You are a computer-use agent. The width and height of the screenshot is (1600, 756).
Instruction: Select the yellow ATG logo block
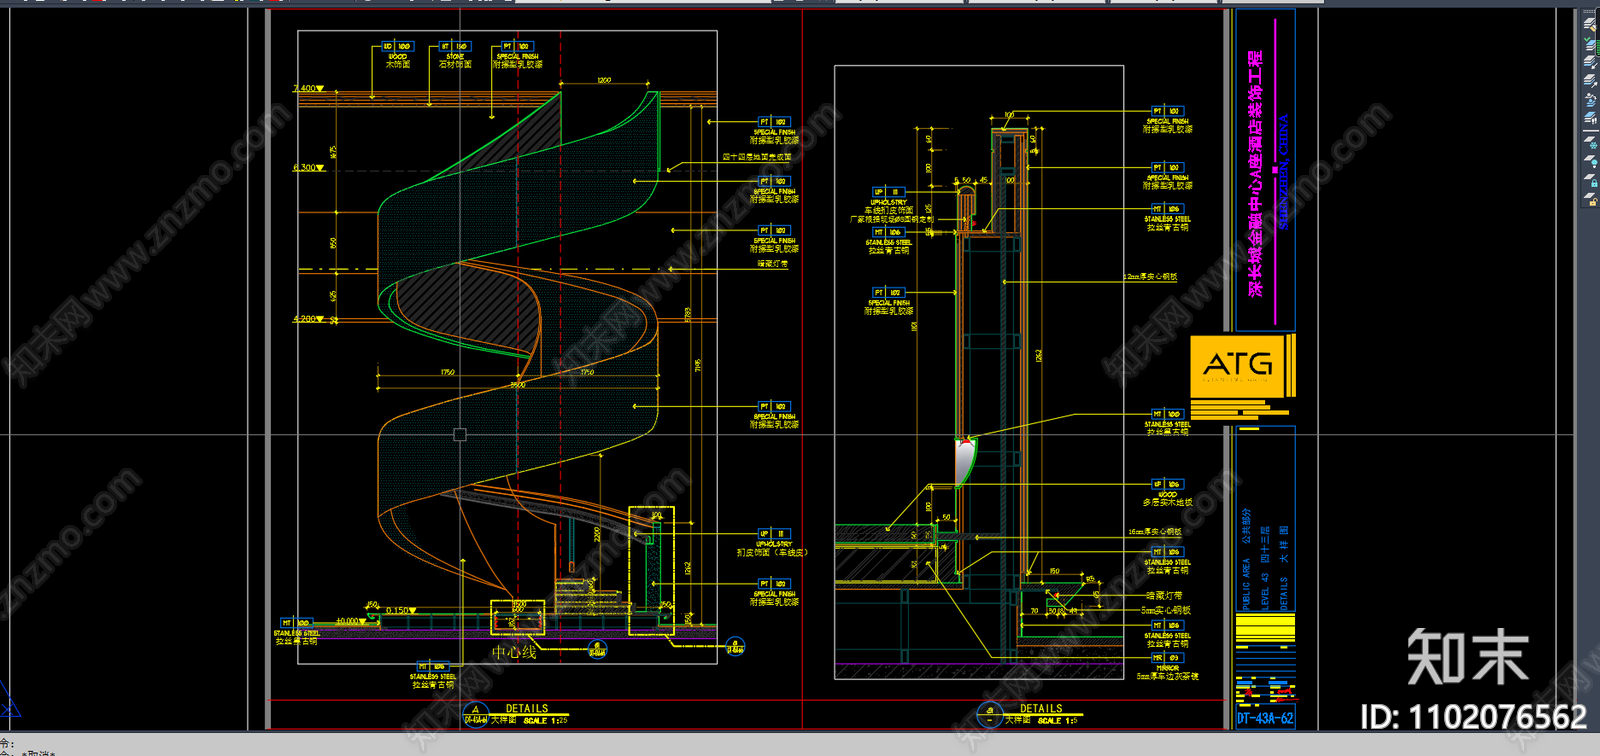click(x=1239, y=367)
